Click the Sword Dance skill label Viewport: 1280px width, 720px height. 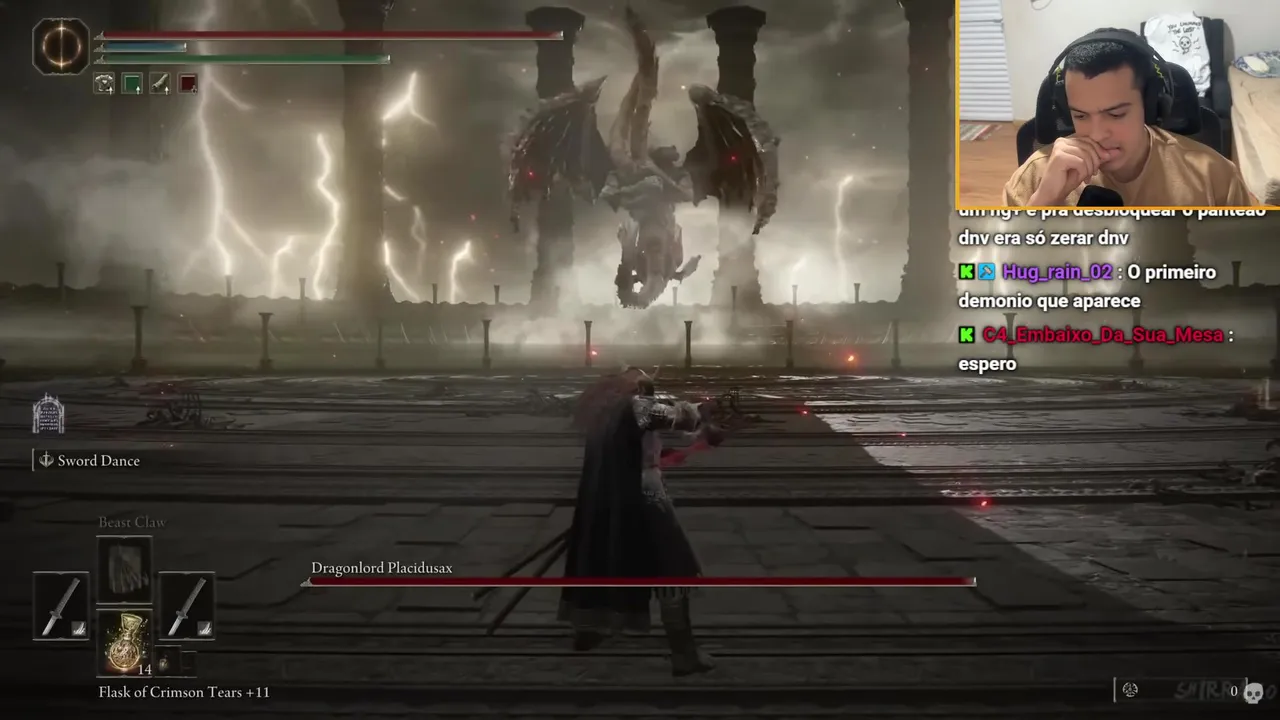99,461
